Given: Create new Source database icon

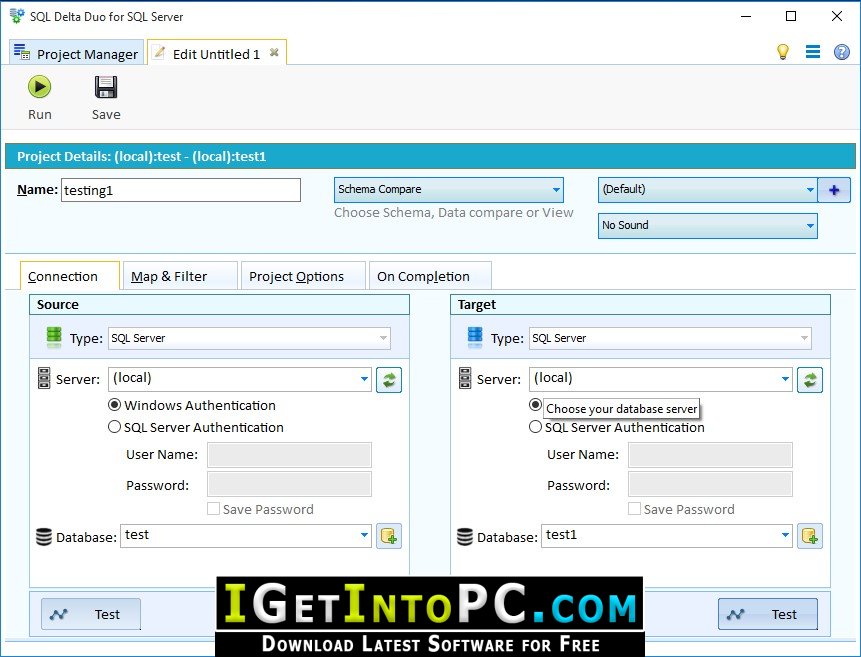Looking at the screenshot, I should [389, 536].
